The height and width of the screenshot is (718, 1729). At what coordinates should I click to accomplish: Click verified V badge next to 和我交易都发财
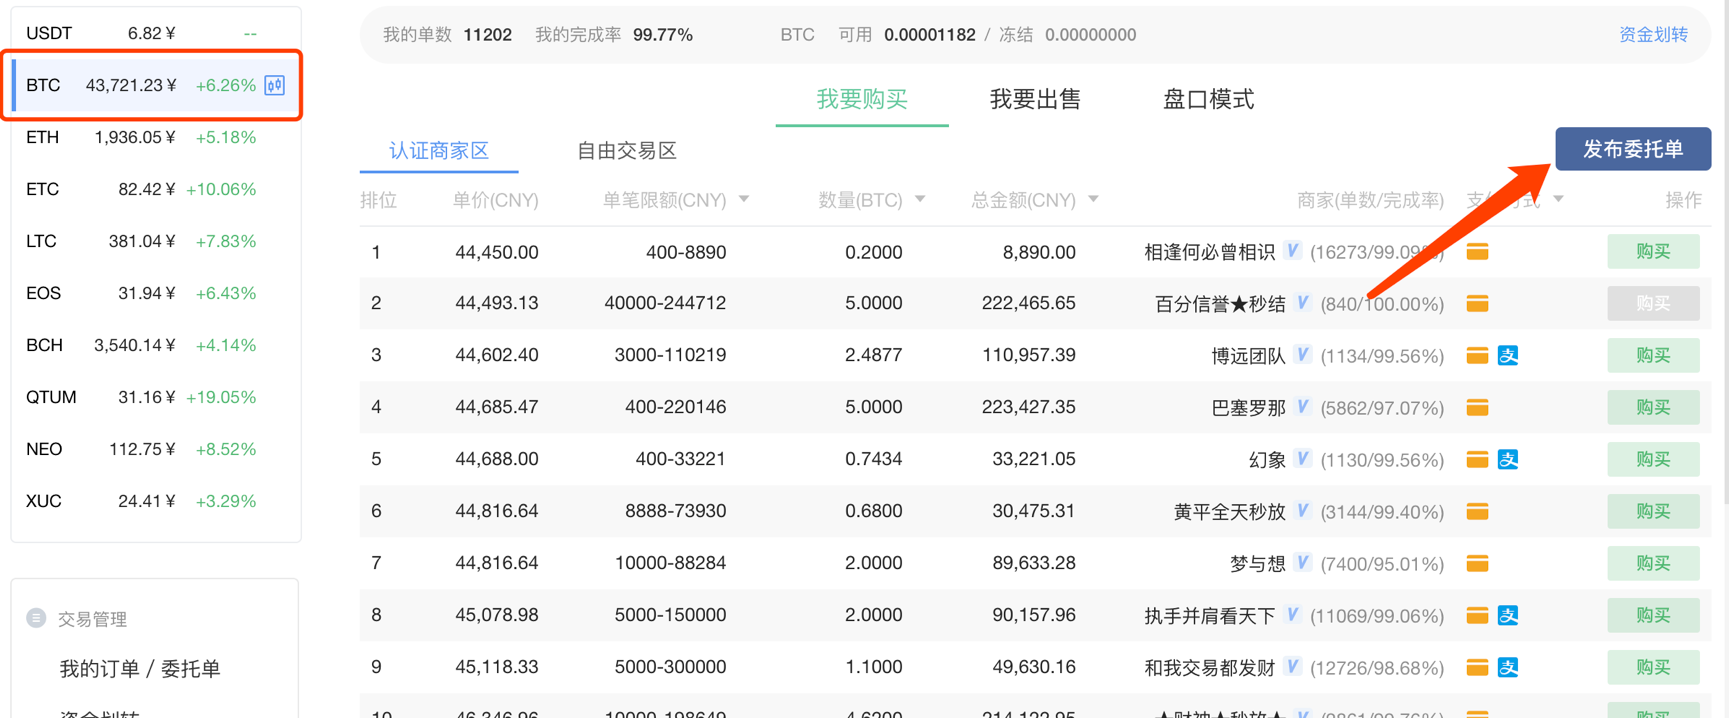[1292, 666]
